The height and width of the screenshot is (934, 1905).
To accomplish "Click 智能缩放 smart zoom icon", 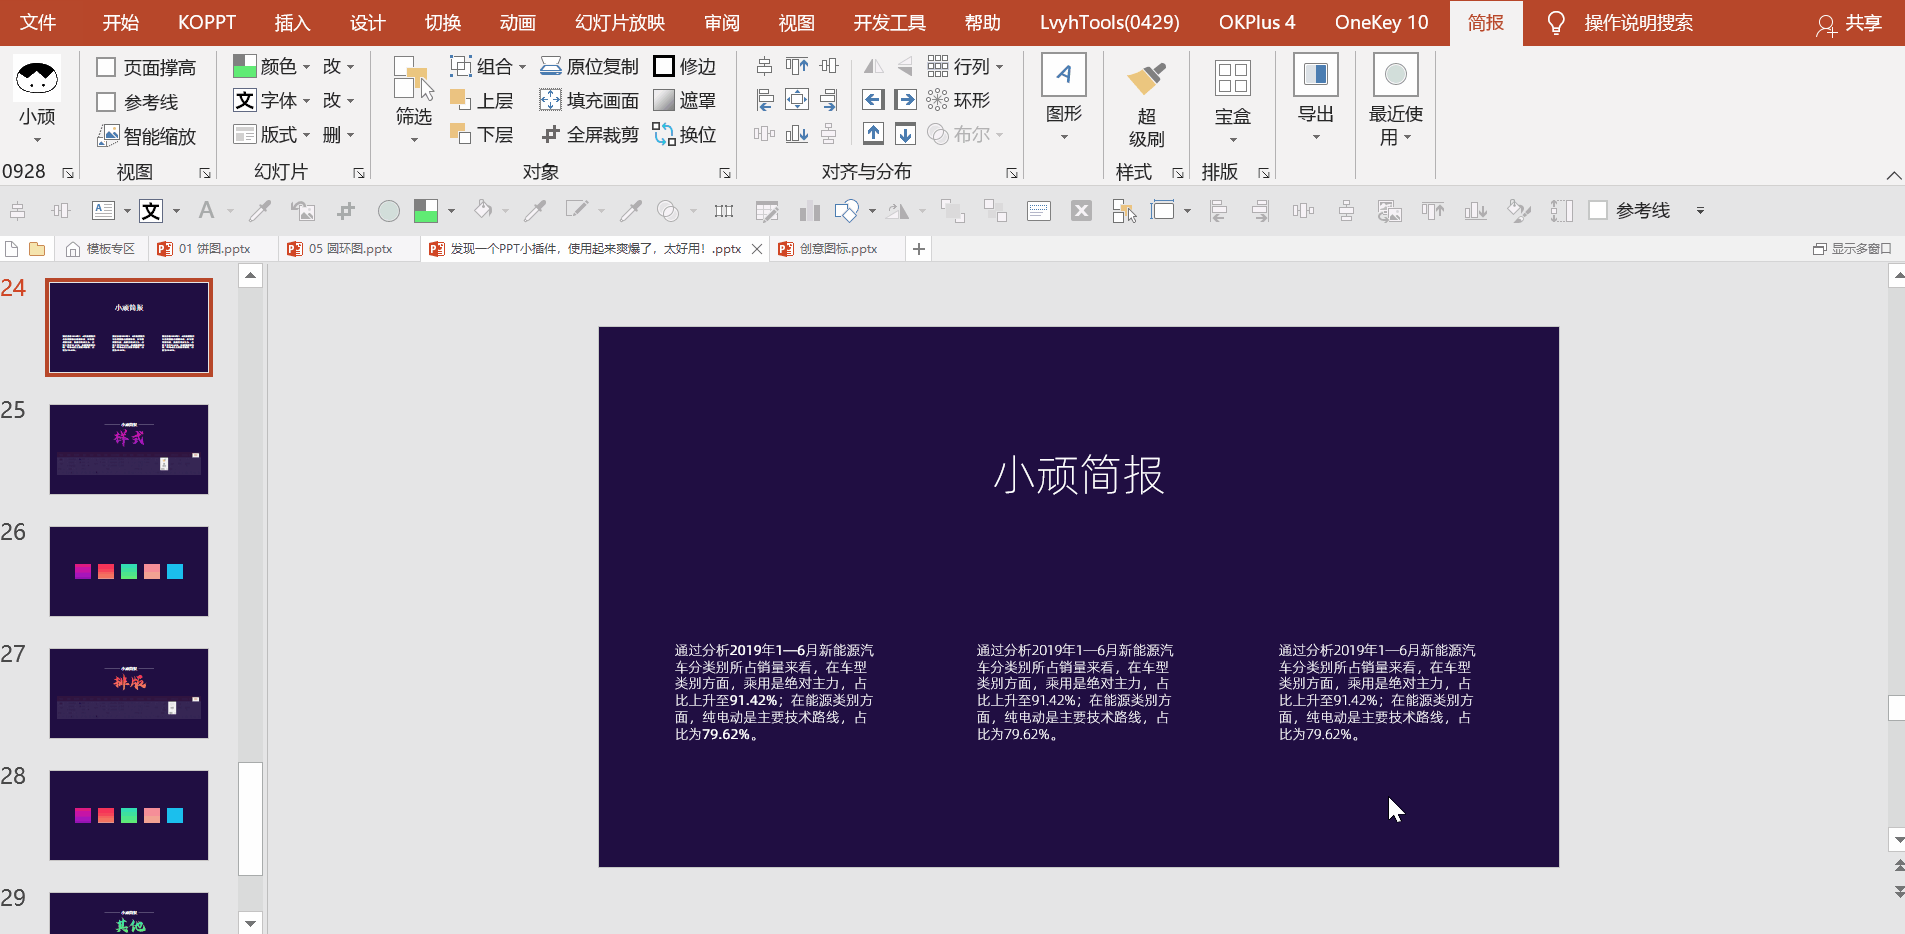I will [x=108, y=136].
